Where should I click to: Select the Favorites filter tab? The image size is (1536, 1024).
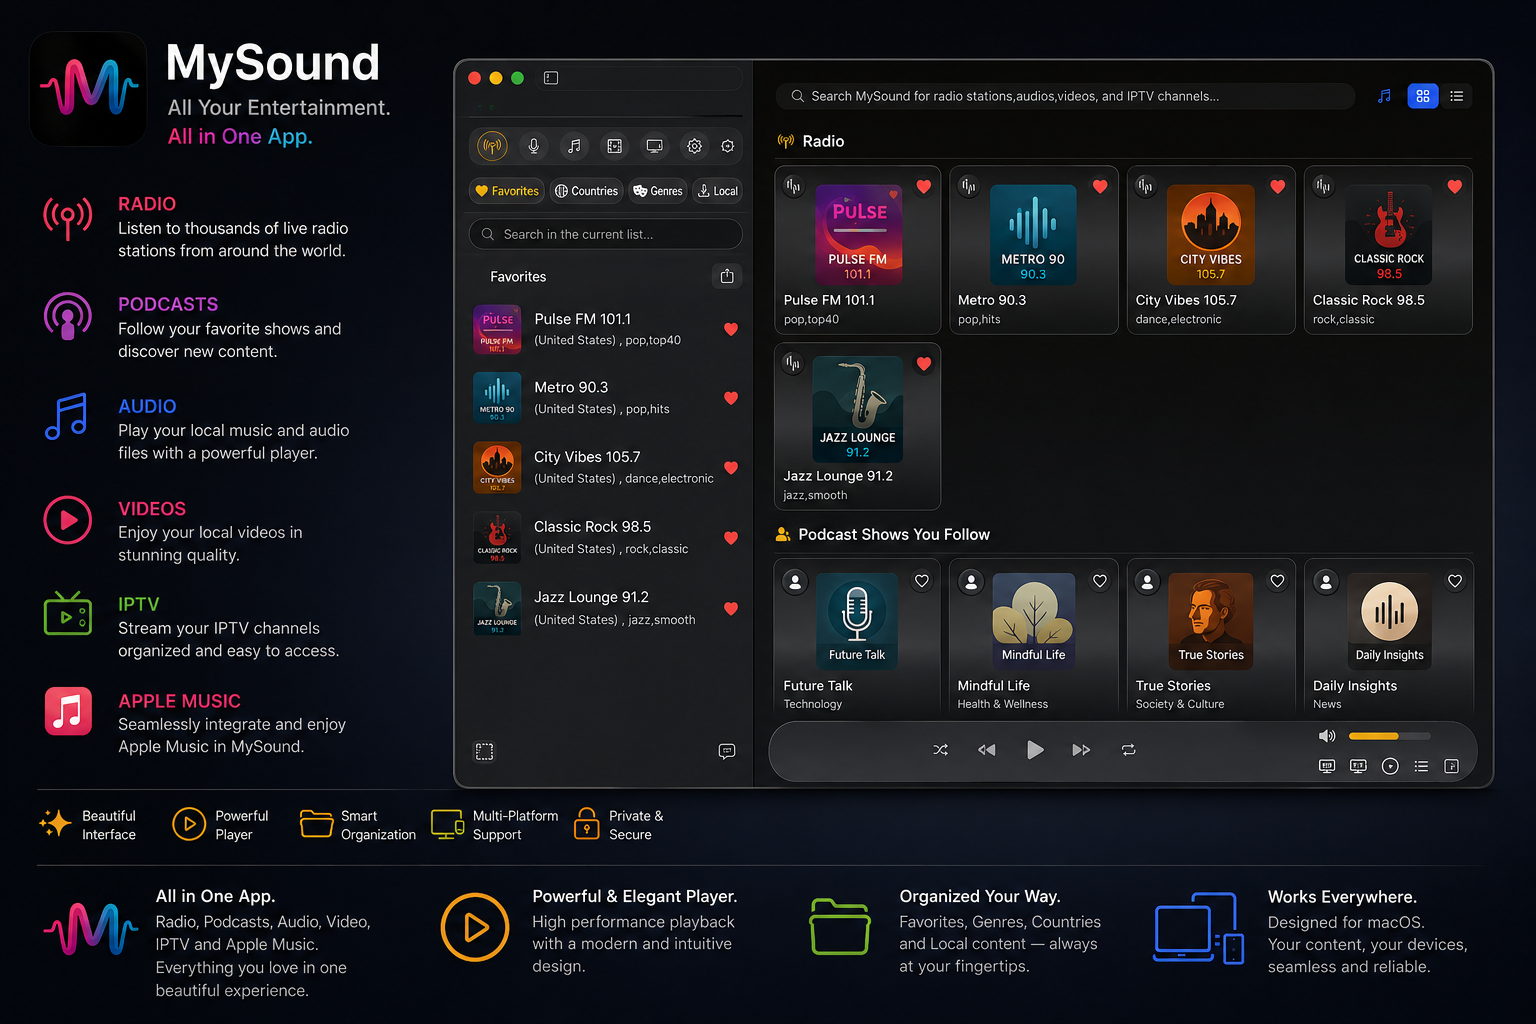pos(507,191)
